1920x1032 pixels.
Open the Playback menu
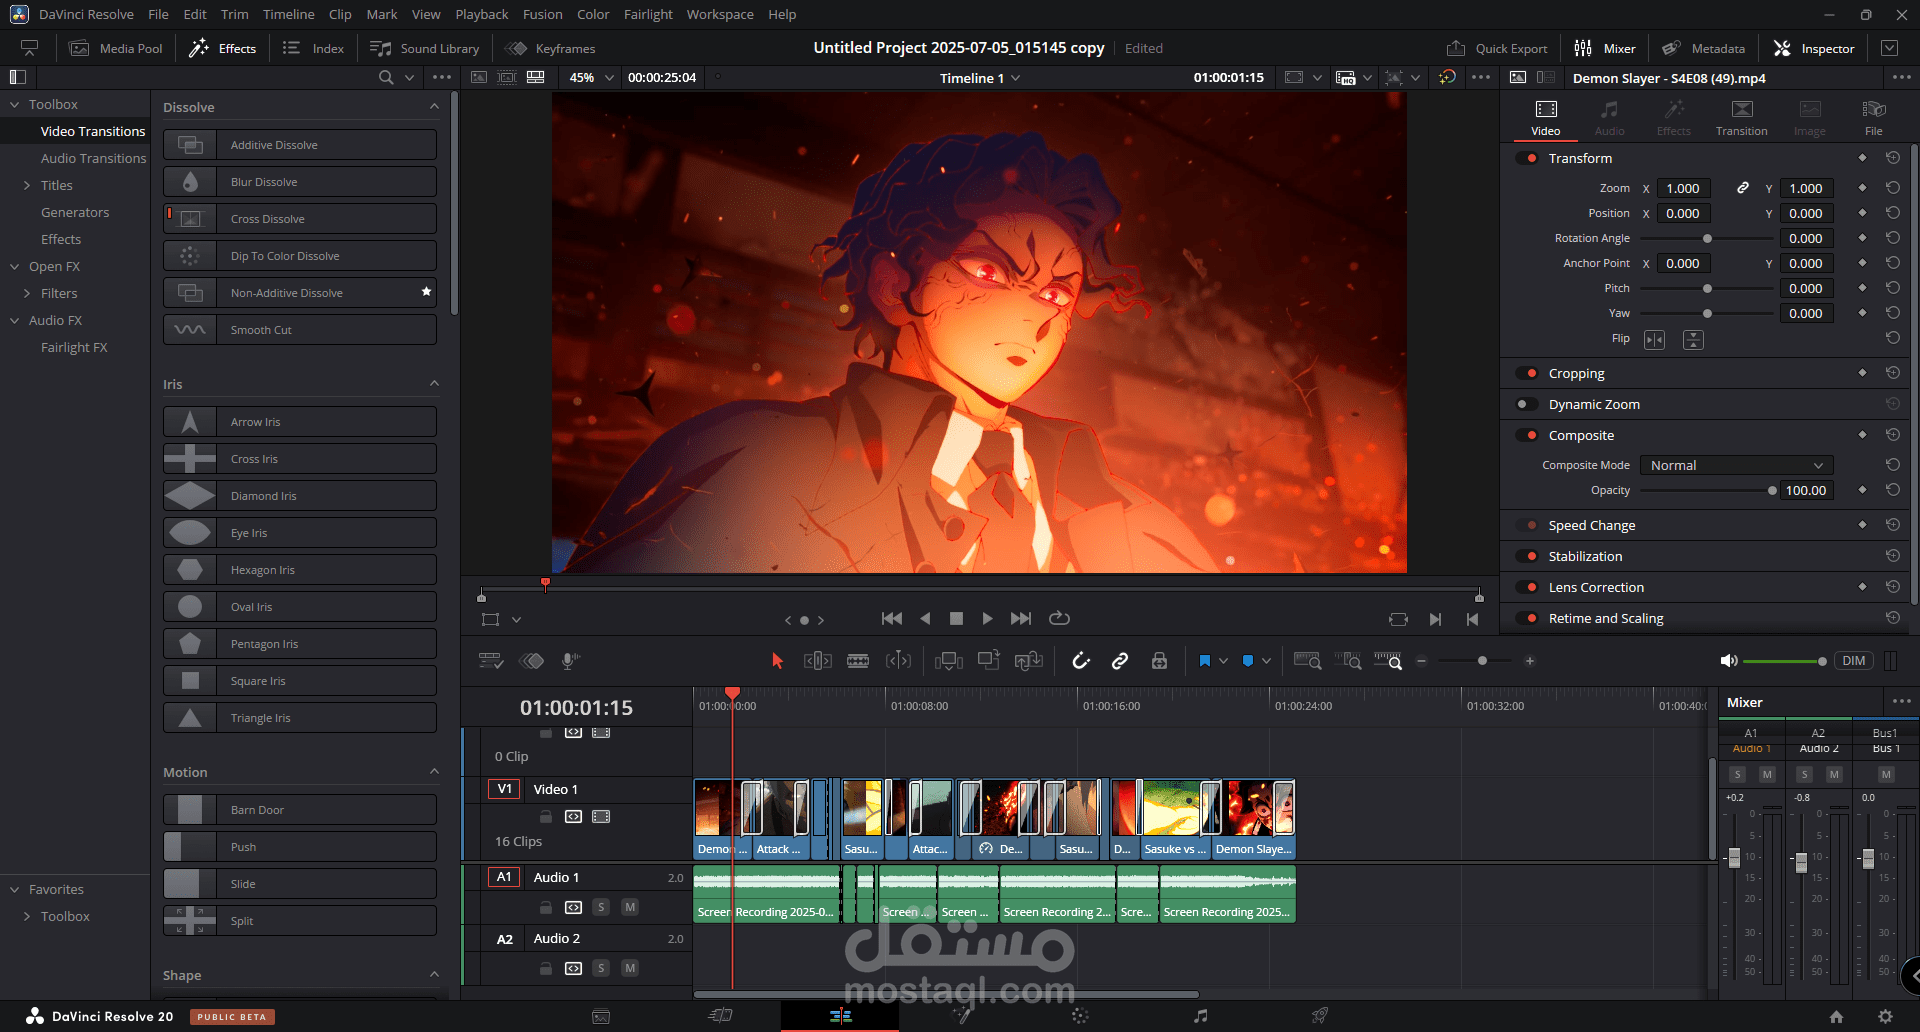click(481, 14)
